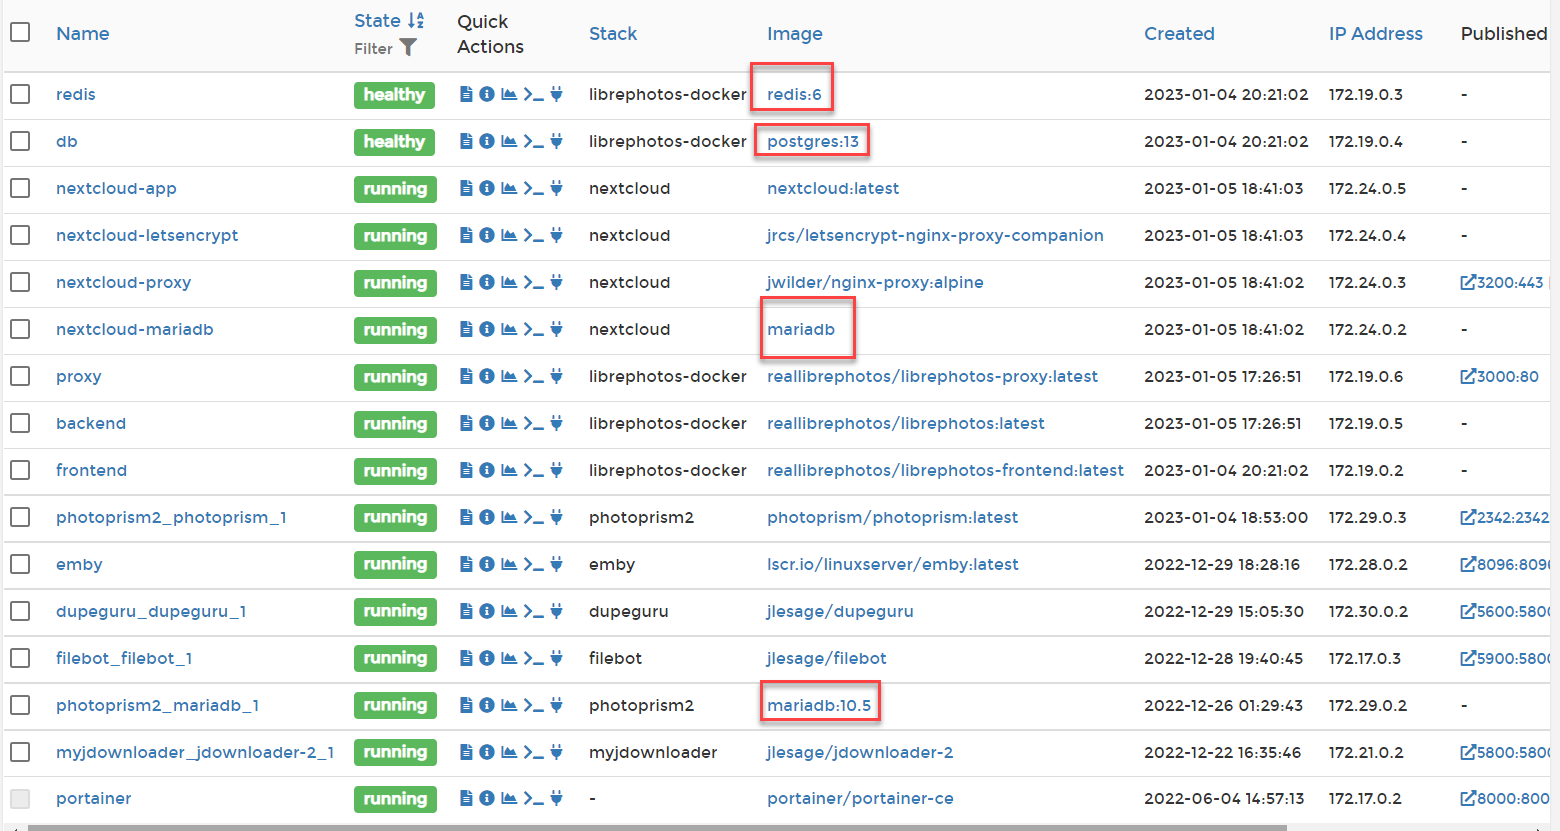Image resolution: width=1560 pixels, height=831 pixels.
Task: Open logs icon for emby container
Action: click(x=466, y=564)
